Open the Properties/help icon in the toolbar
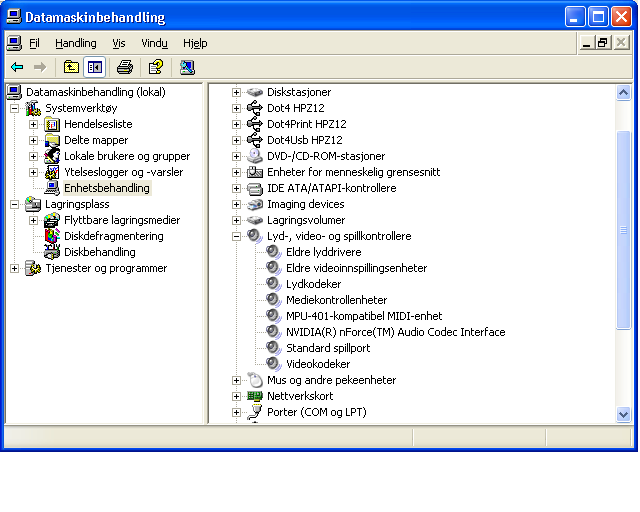Viewport: 640px width, 512px height. click(x=155, y=67)
